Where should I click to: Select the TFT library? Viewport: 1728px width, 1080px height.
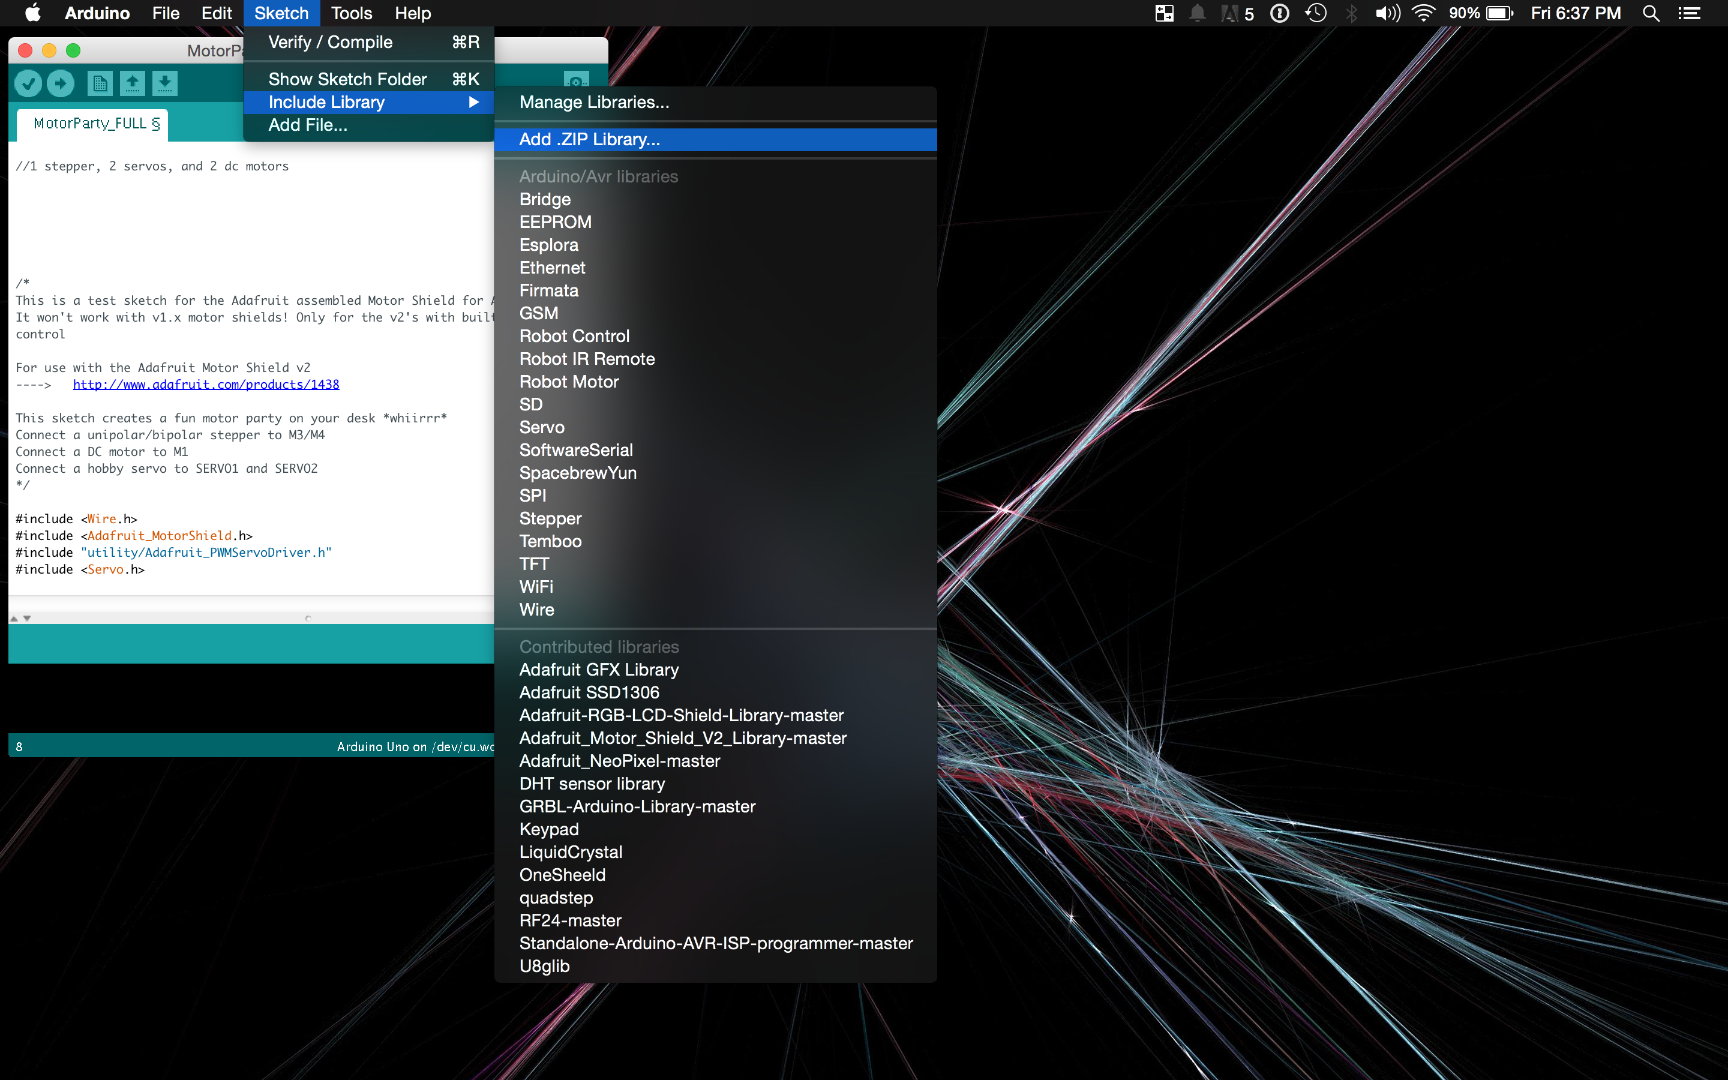pos(715,564)
